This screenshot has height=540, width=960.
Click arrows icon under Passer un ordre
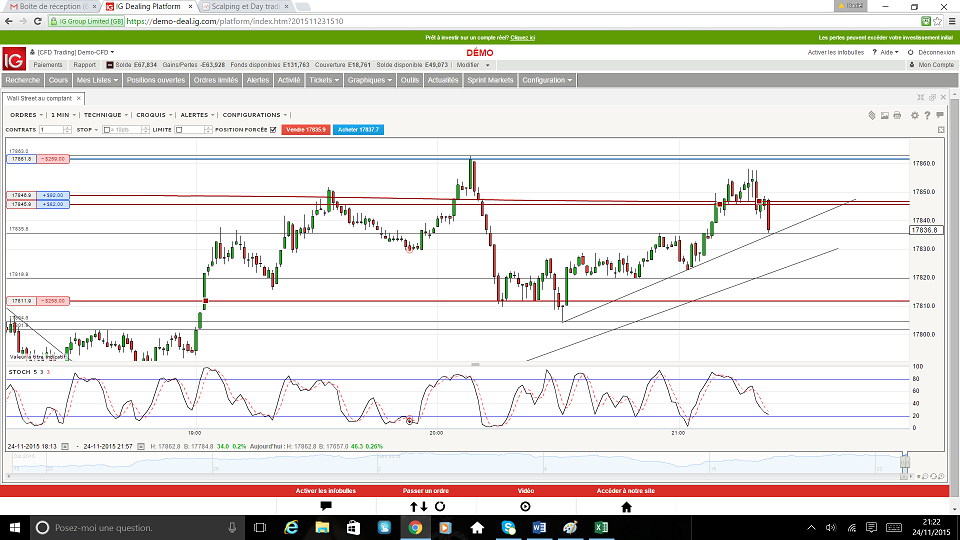click(x=419, y=506)
